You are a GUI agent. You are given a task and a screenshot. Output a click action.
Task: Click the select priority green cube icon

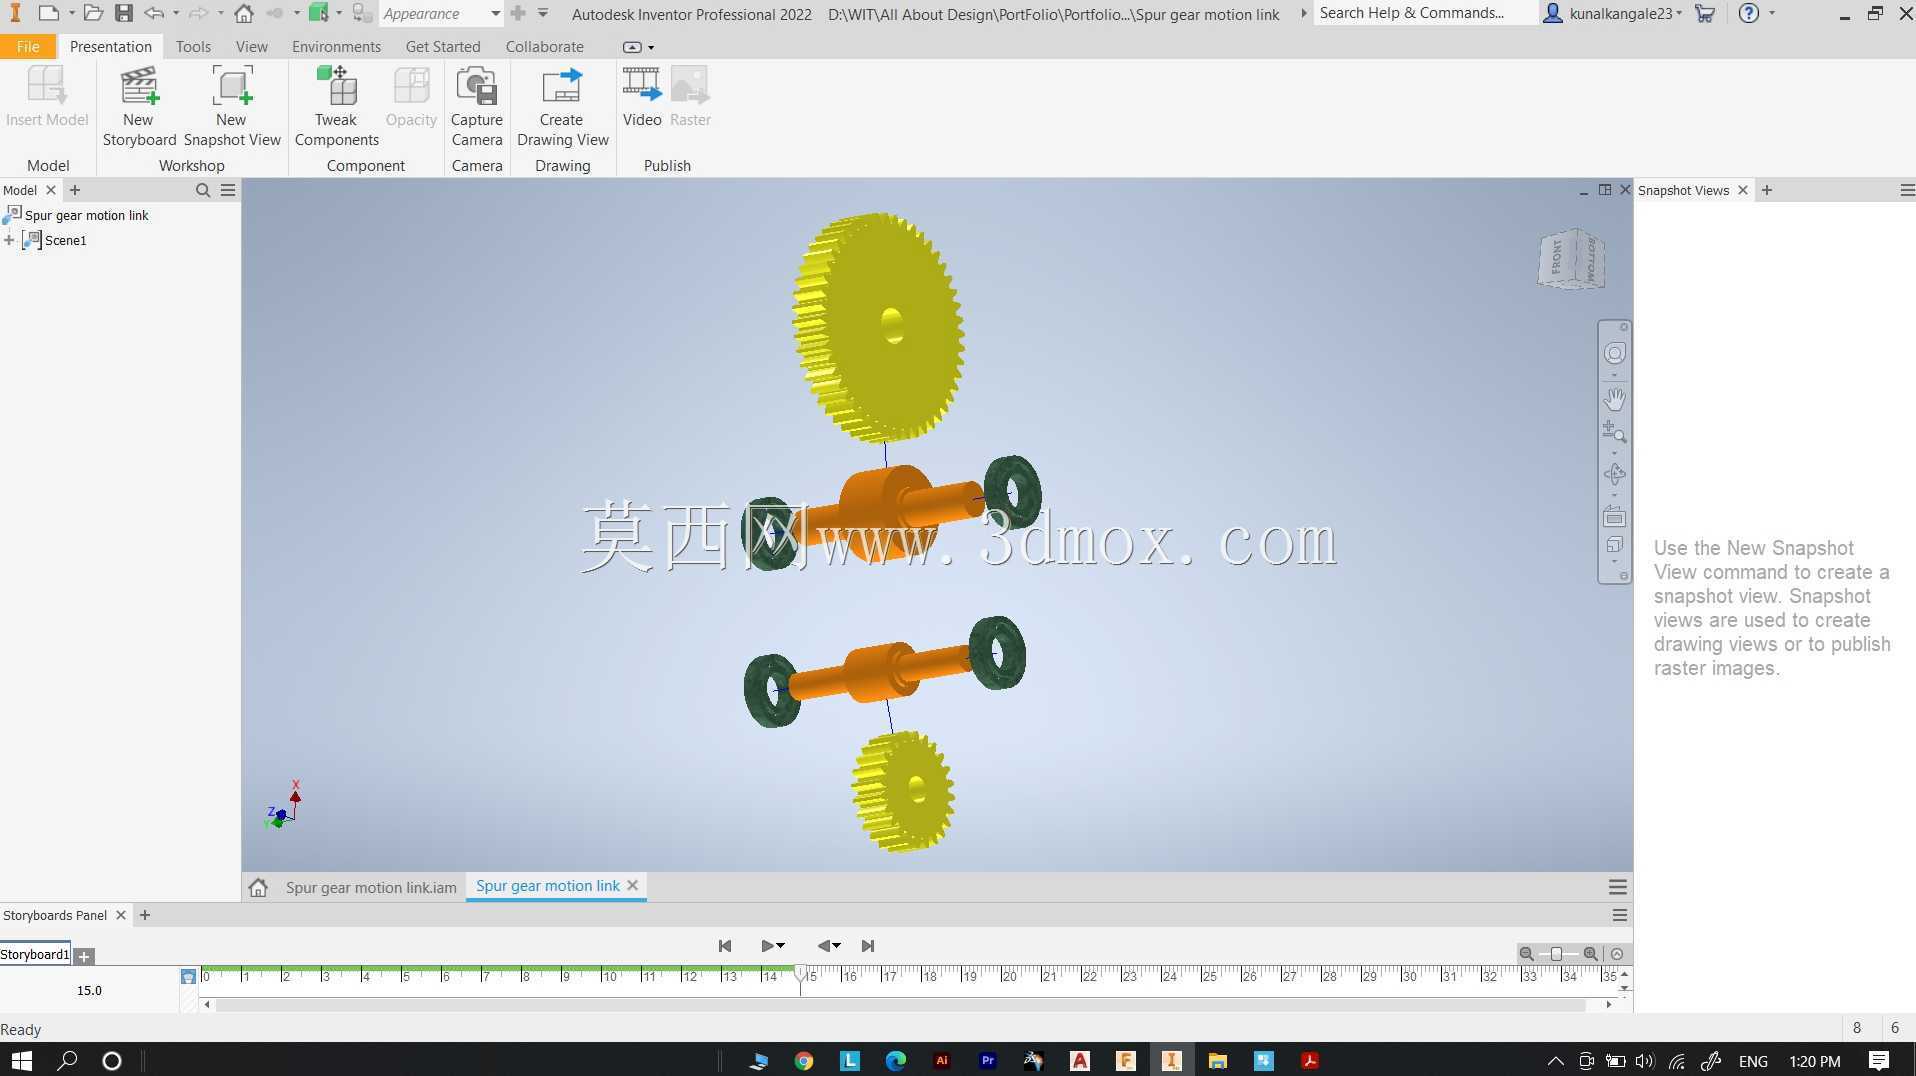319,13
